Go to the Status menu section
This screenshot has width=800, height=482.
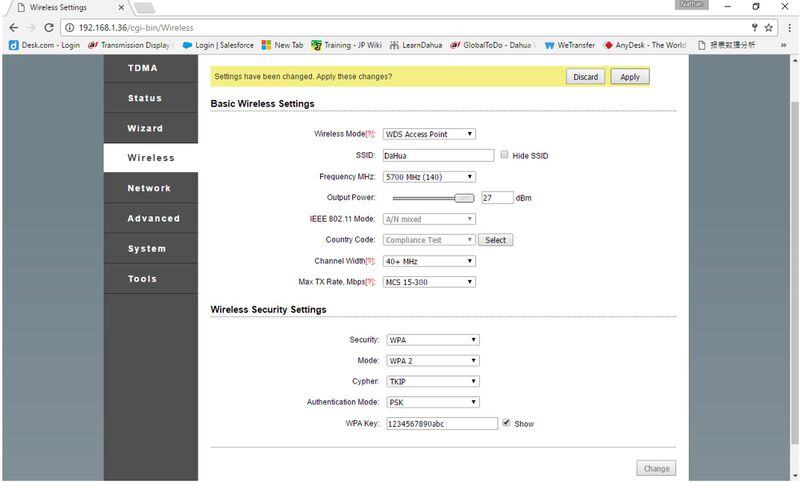coord(151,98)
